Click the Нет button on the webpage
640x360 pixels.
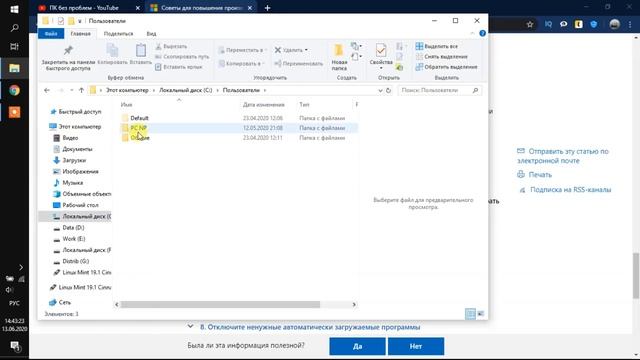coord(416,346)
